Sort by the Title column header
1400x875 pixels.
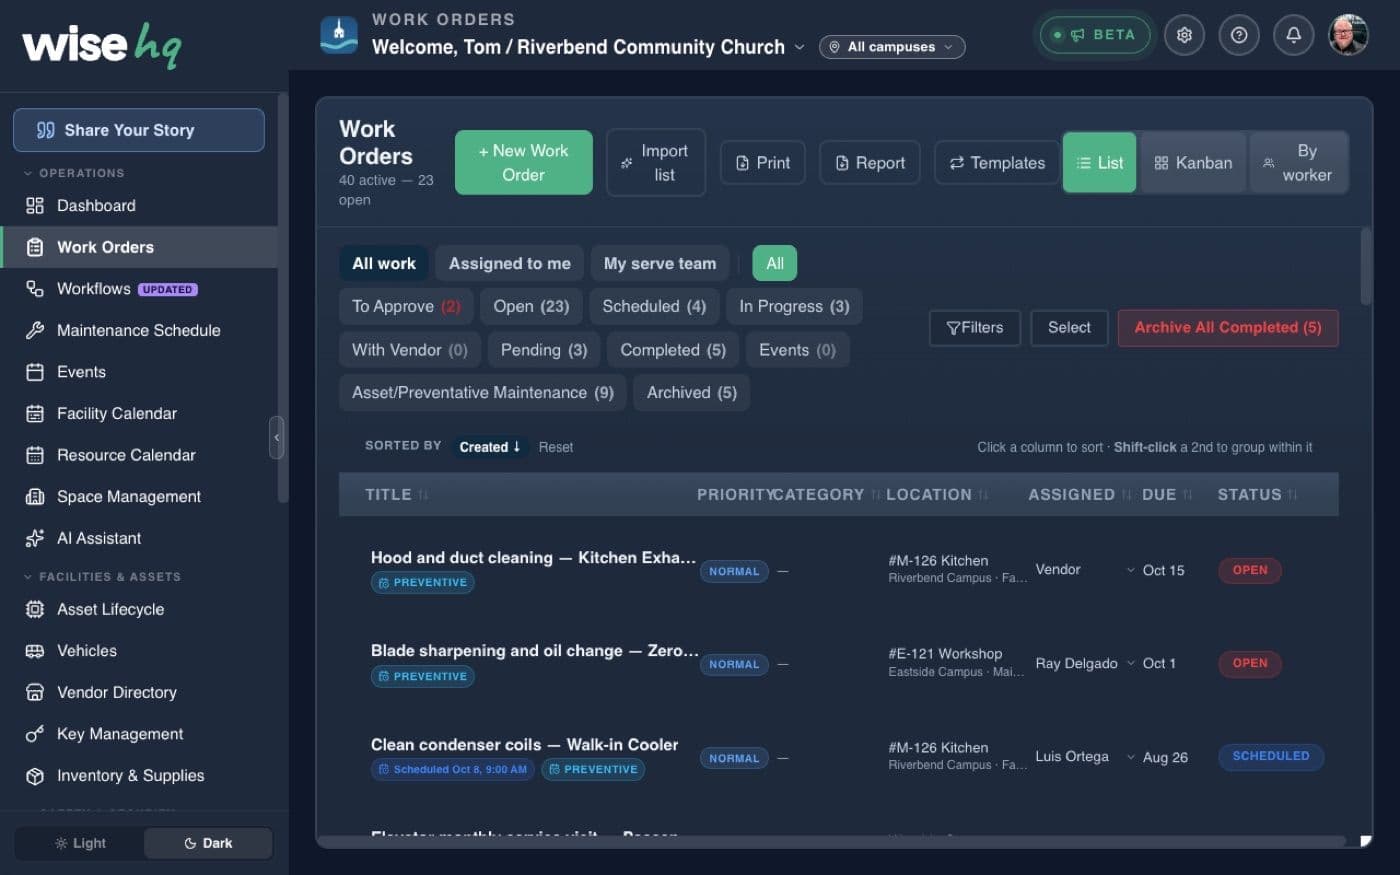pos(396,495)
